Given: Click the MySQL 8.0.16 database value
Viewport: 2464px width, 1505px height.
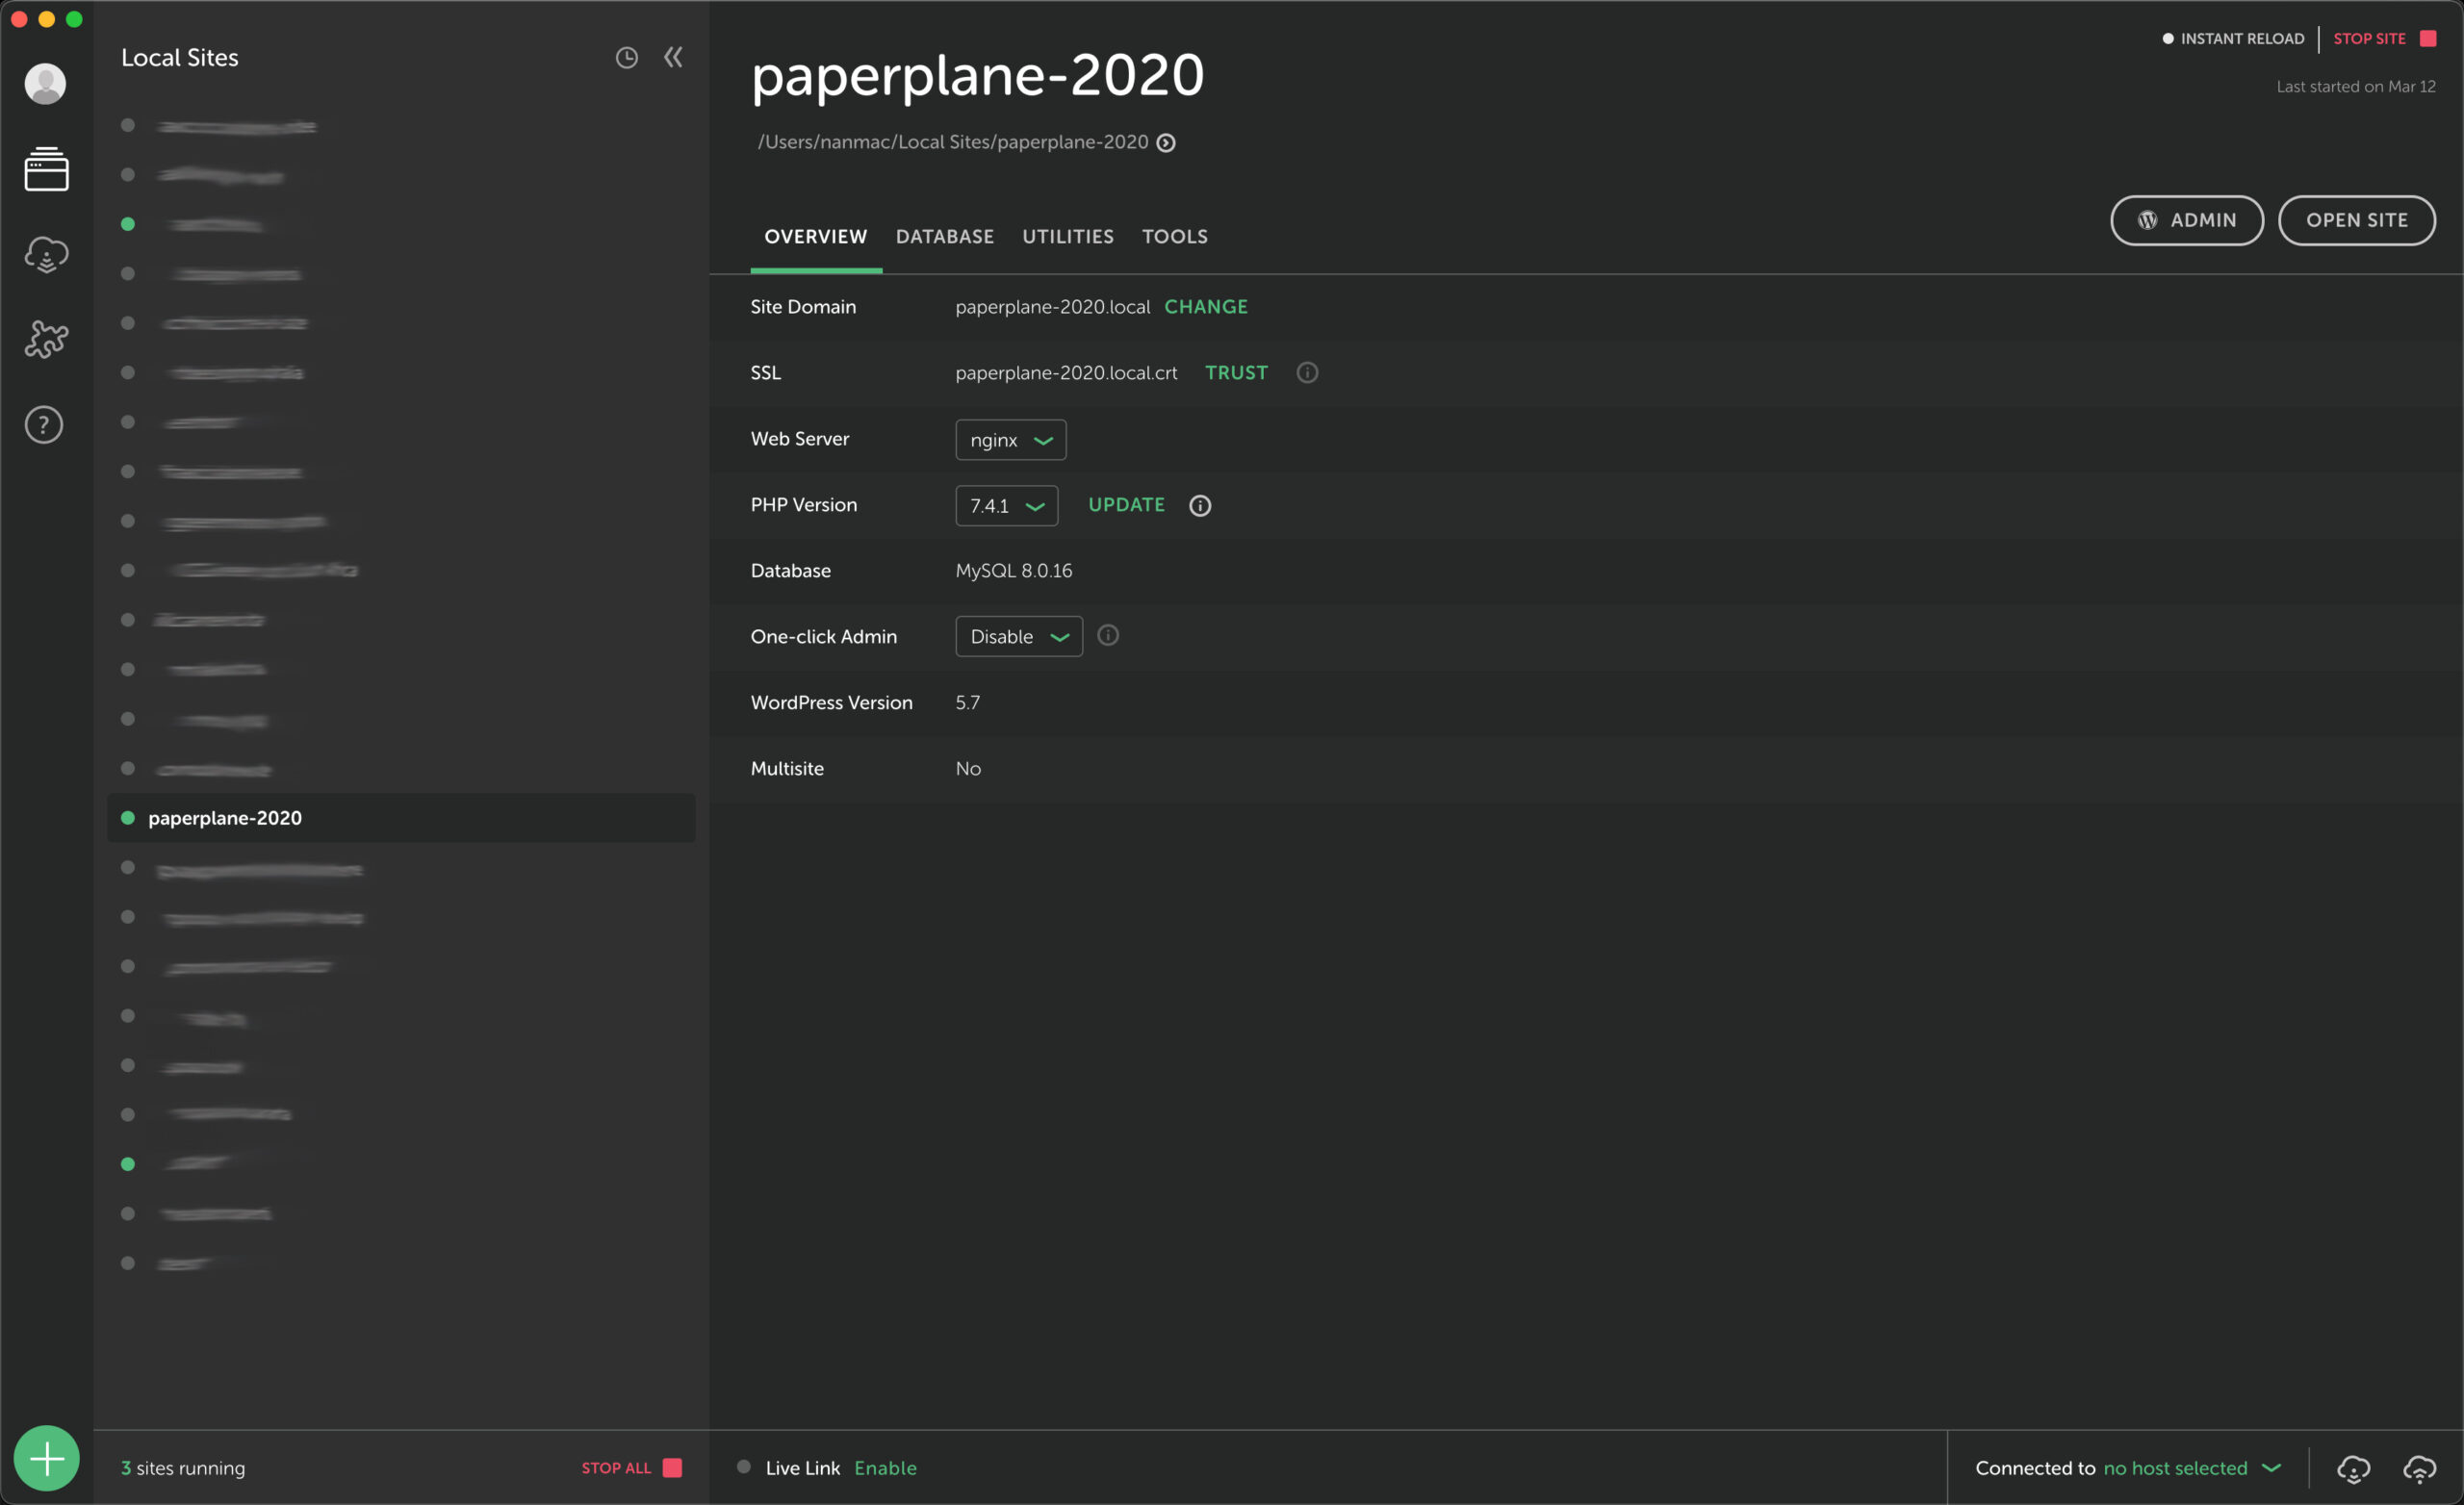Looking at the screenshot, I should click(1014, 571).
